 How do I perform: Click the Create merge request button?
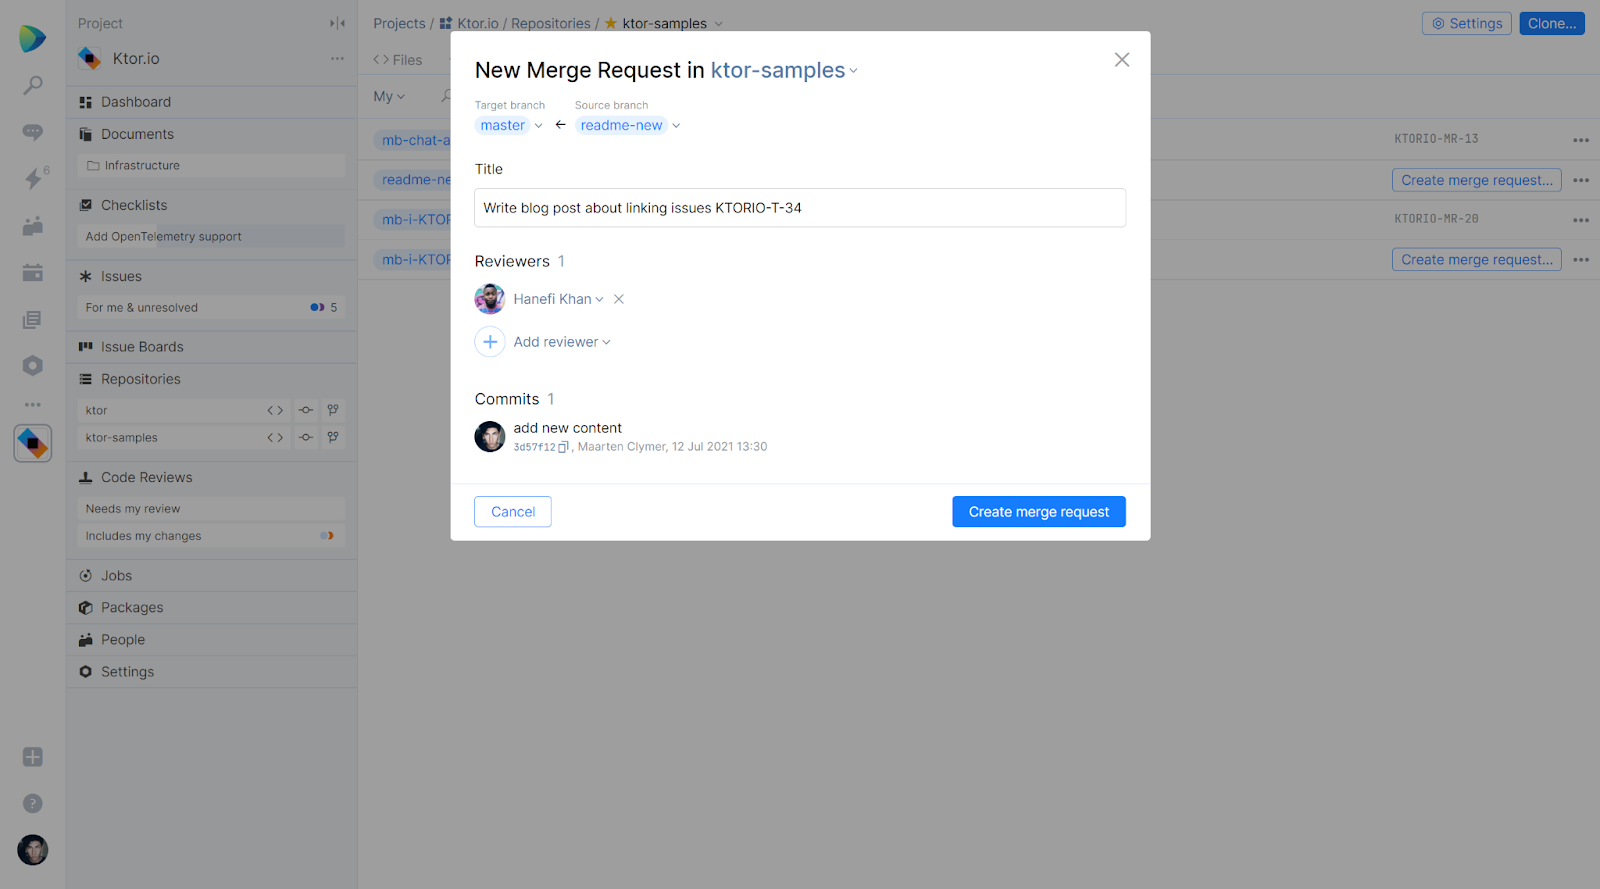tap(1038, 512)
